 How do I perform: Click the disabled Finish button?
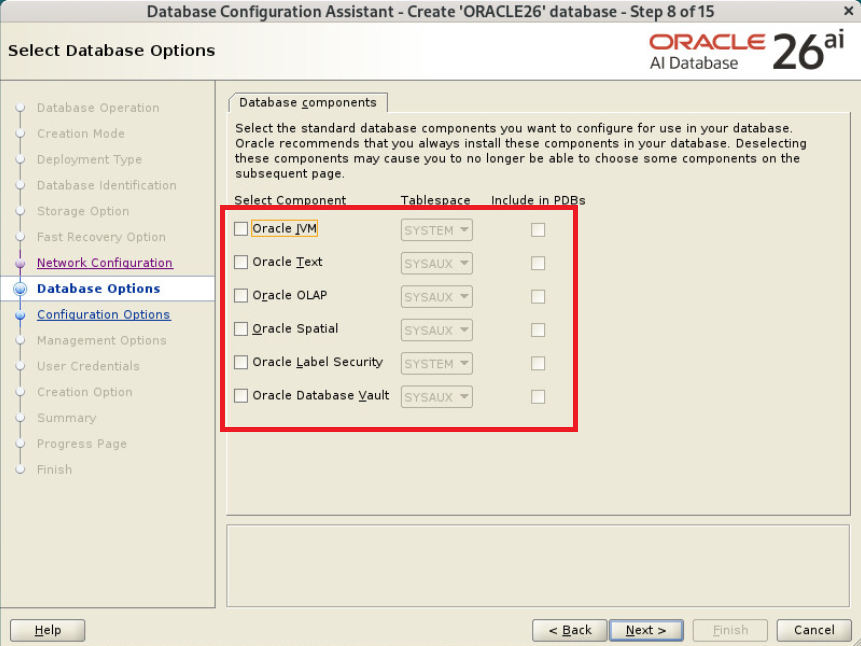pos(730,630)
